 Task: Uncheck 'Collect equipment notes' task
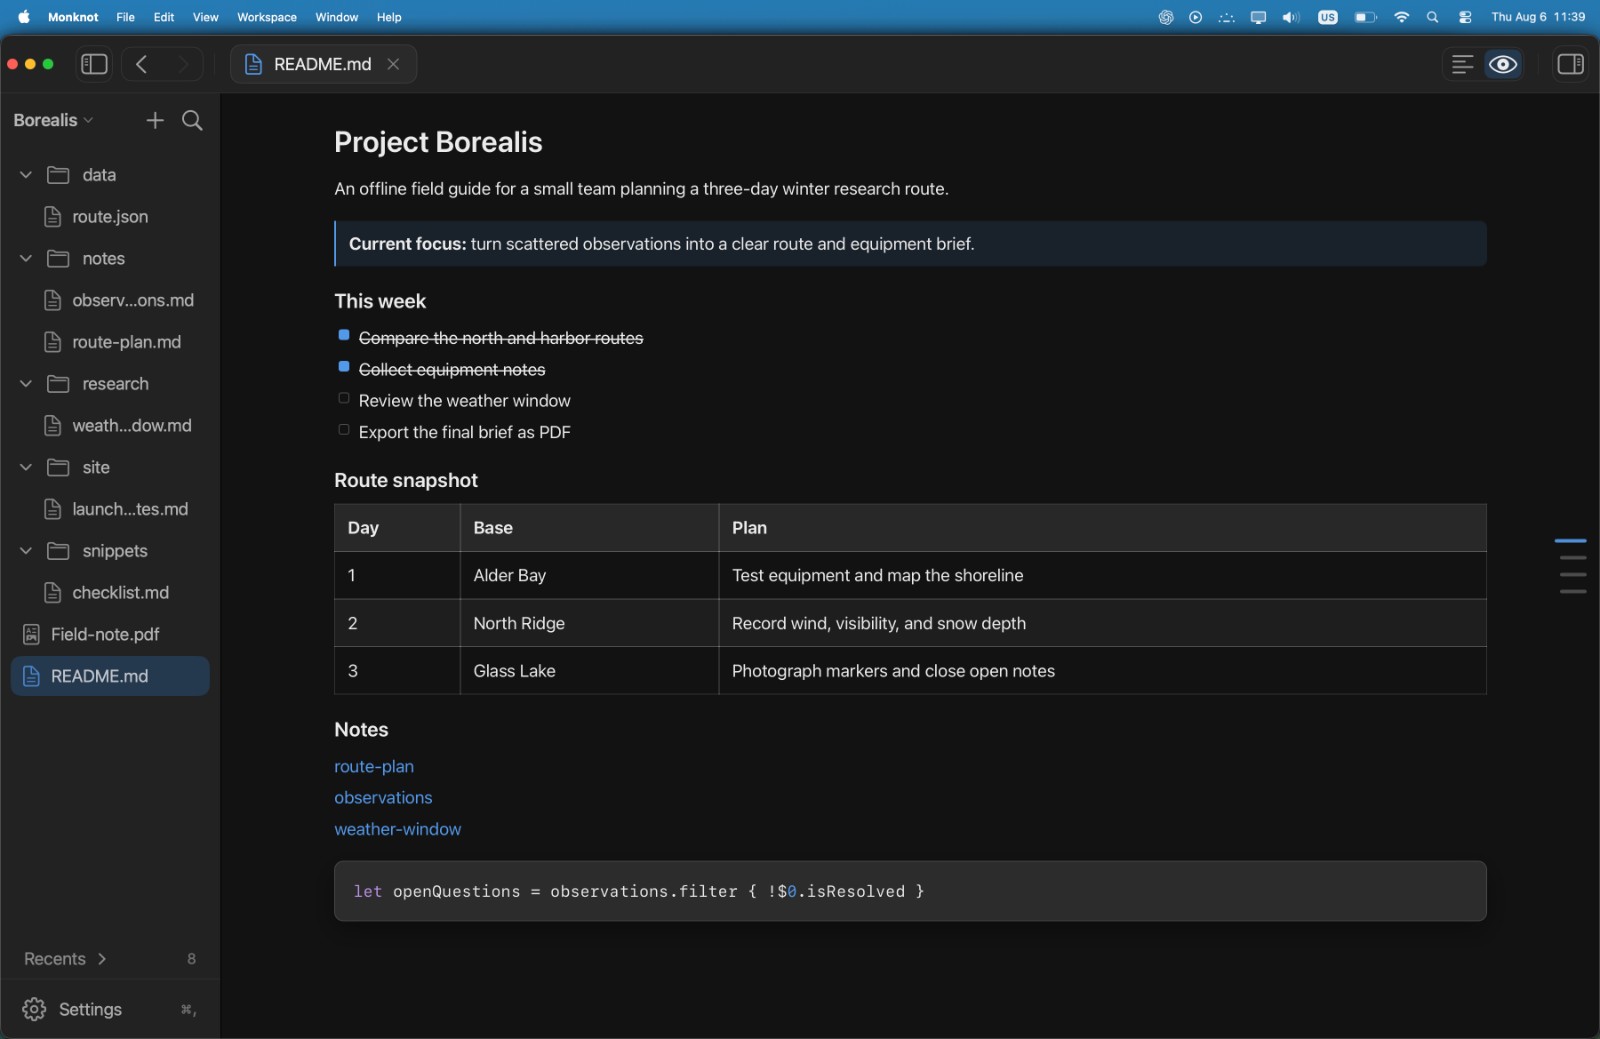coord(344,367)
